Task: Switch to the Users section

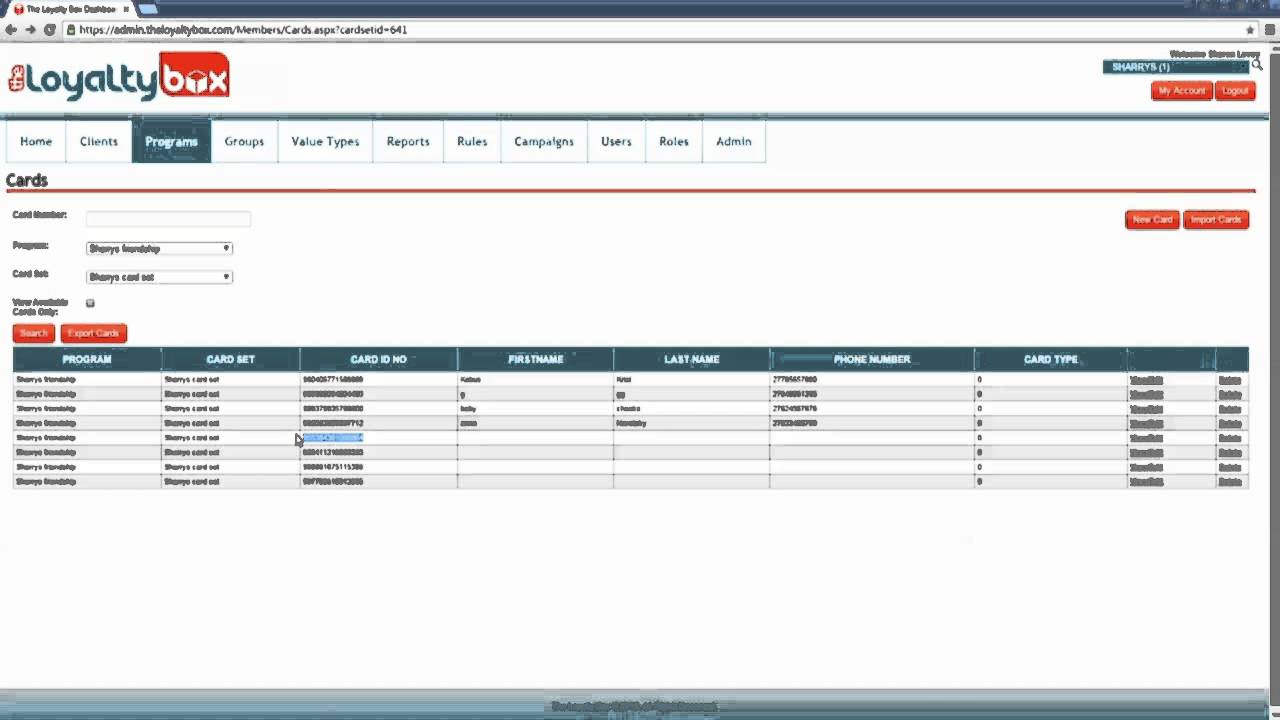Action: pyautogui.click(x=616, y=141)
